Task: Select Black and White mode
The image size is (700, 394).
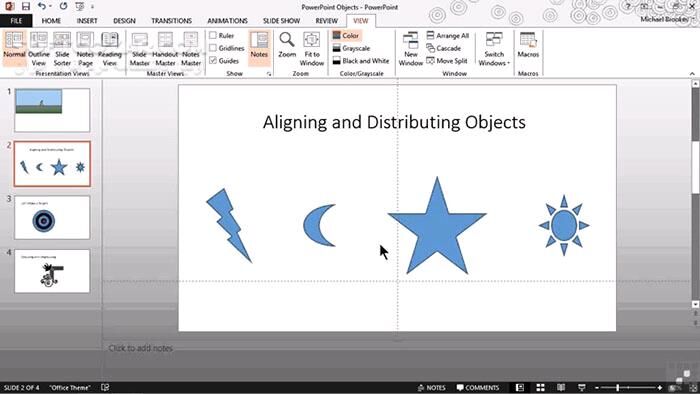Action: 361,60
